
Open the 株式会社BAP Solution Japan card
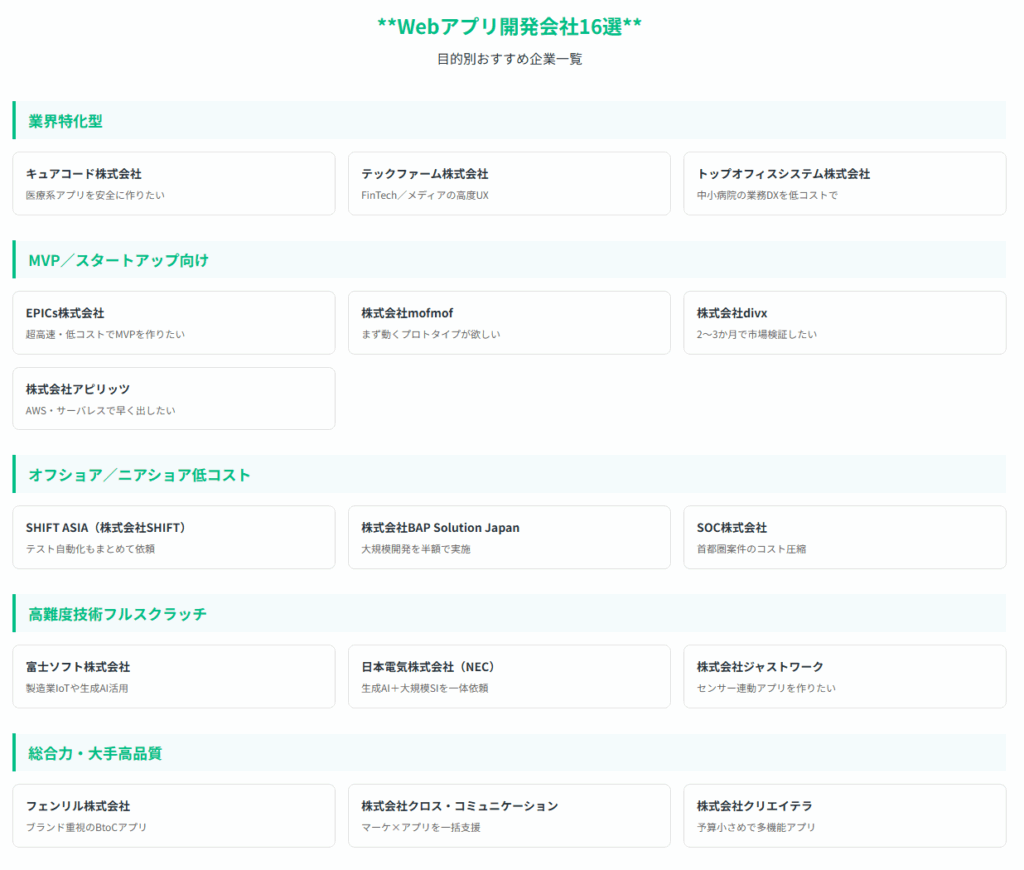tap(509, 537)
